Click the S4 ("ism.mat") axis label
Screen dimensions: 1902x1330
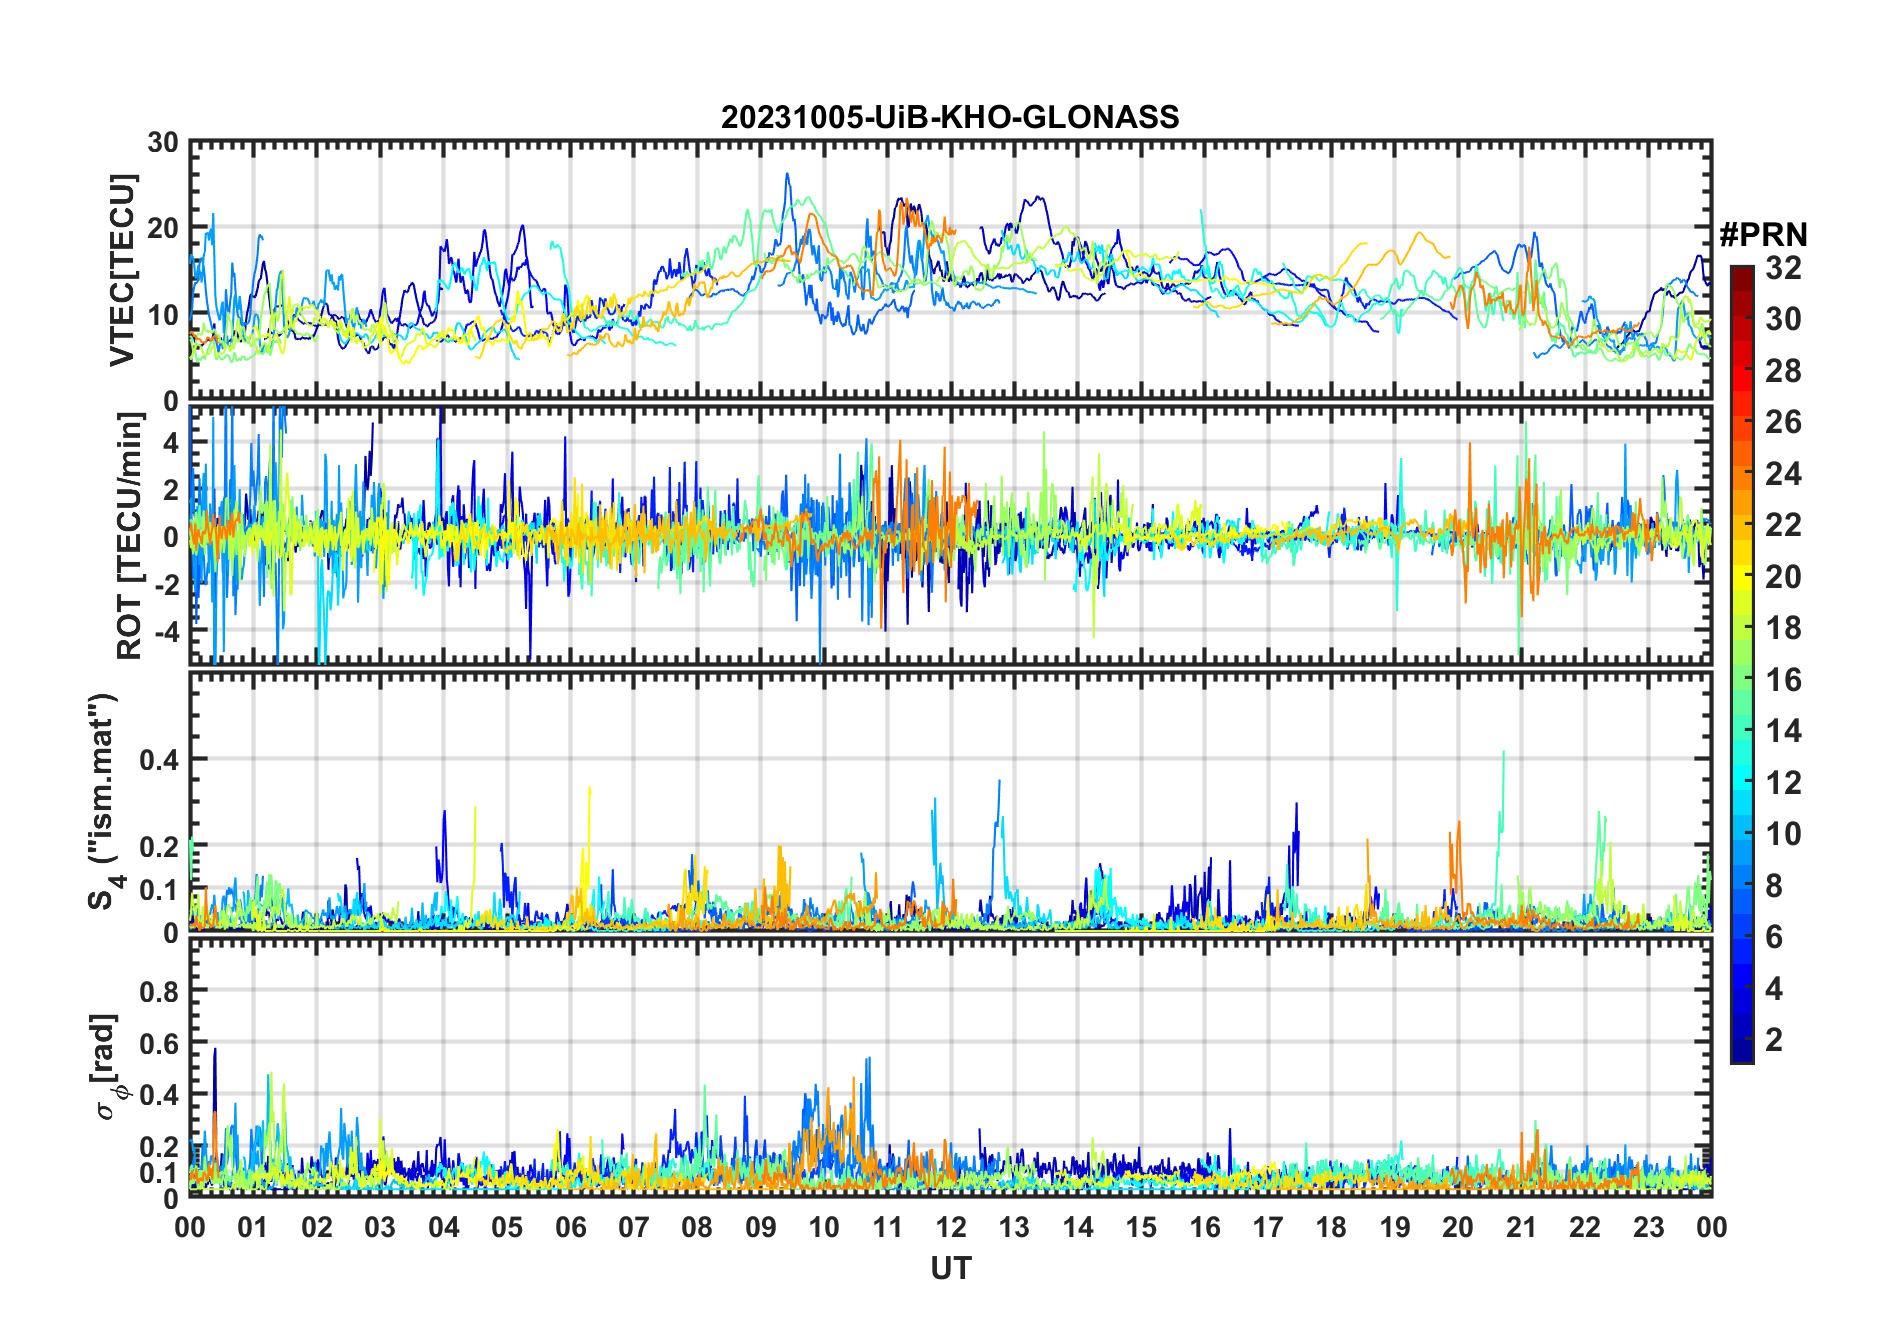tap(104, 801)
